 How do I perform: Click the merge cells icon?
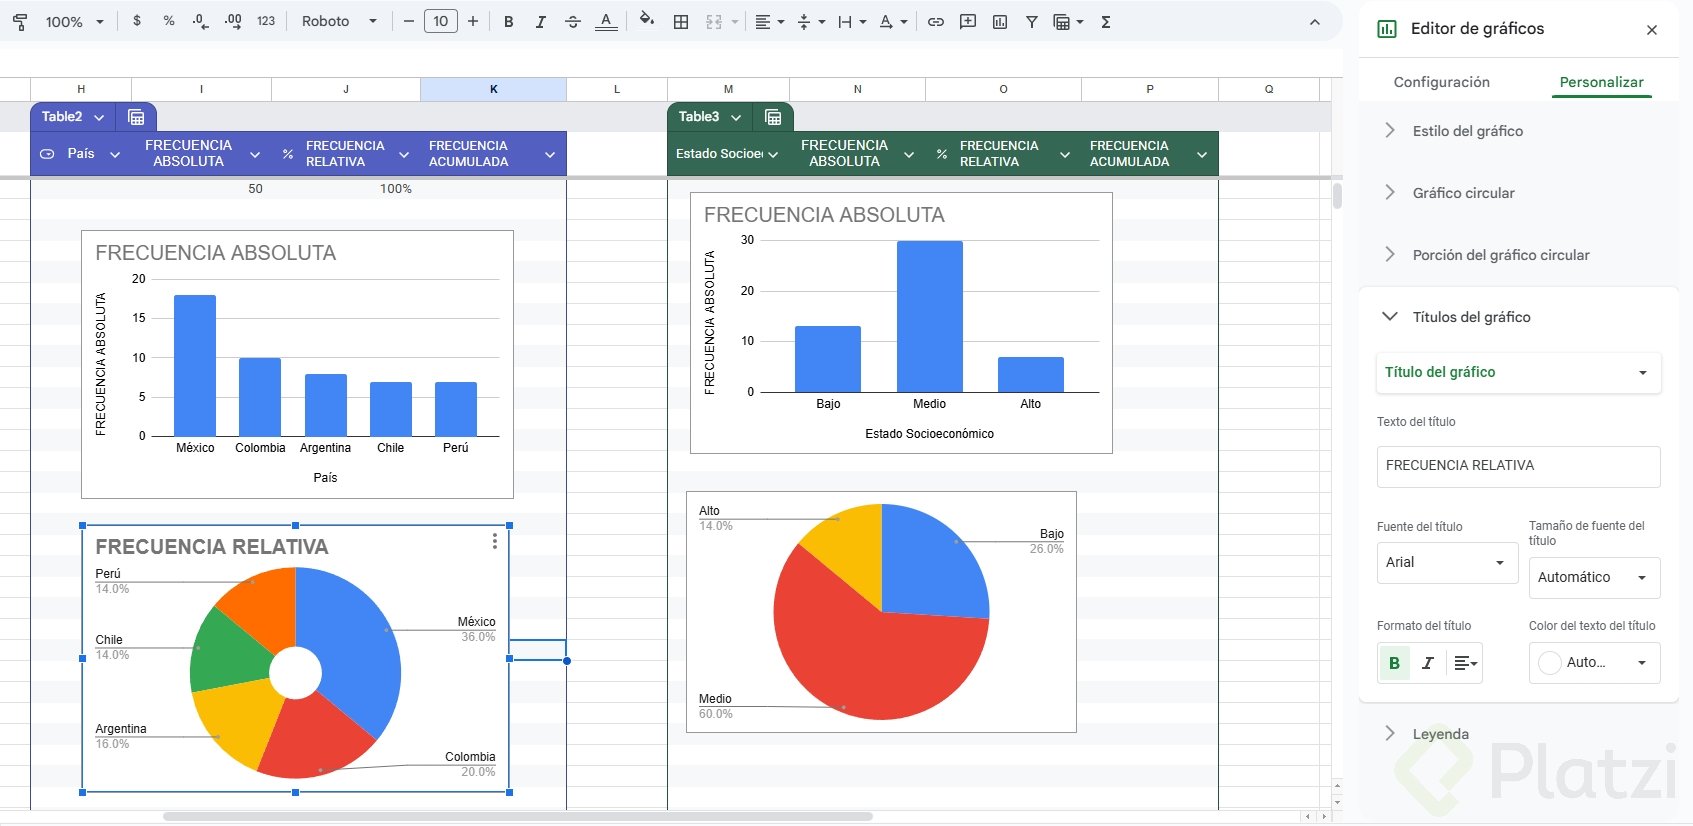714,21
